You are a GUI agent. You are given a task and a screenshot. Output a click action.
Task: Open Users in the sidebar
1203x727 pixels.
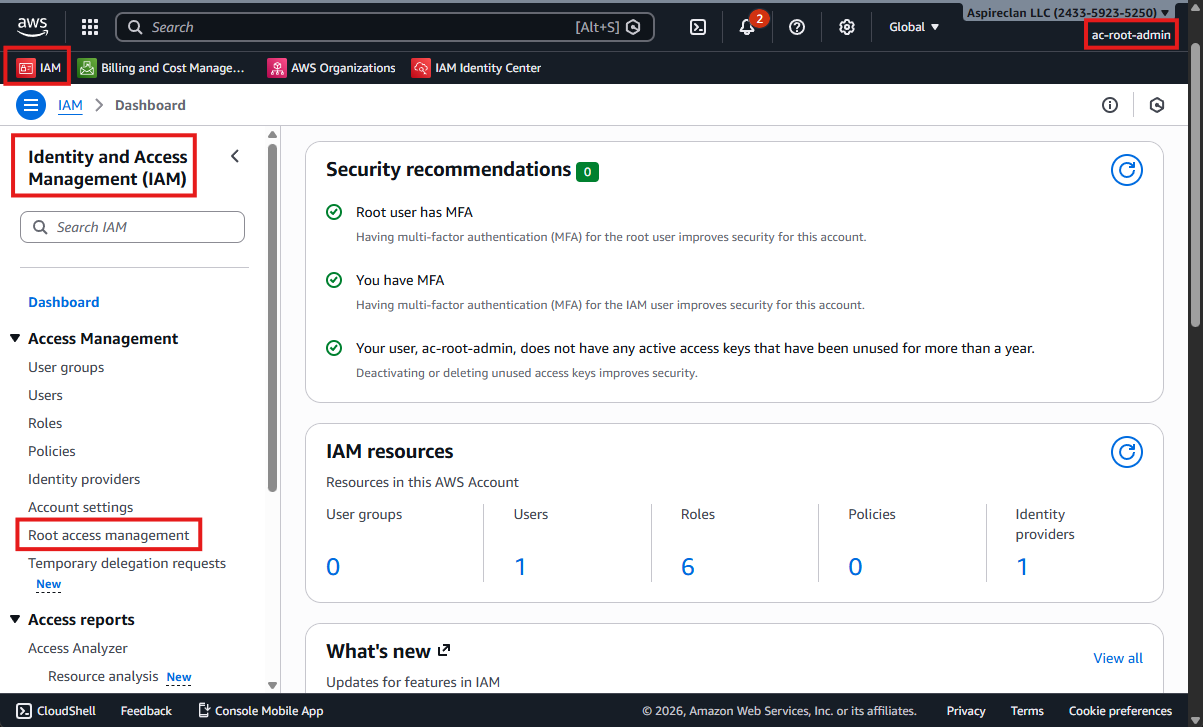[x=45, y=395]
